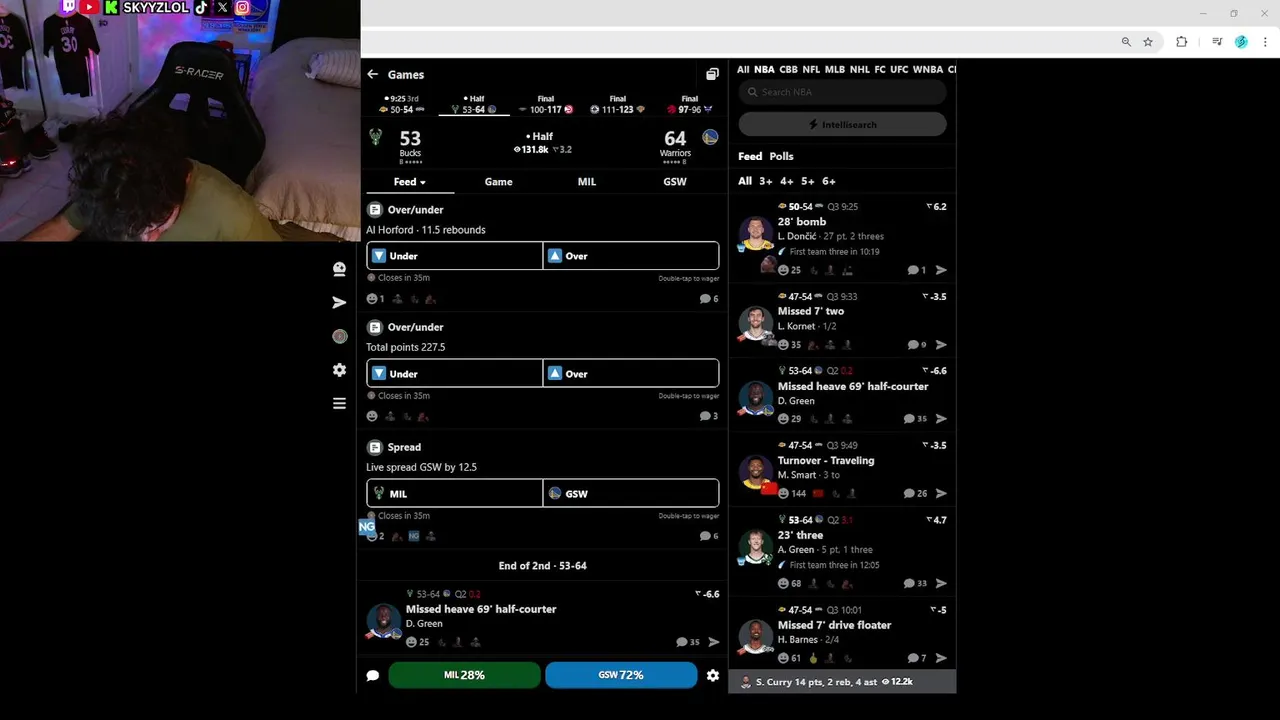Screen dimensions: 1280x720
Task: Focus the Search NBA field
Action: (842, 92)
